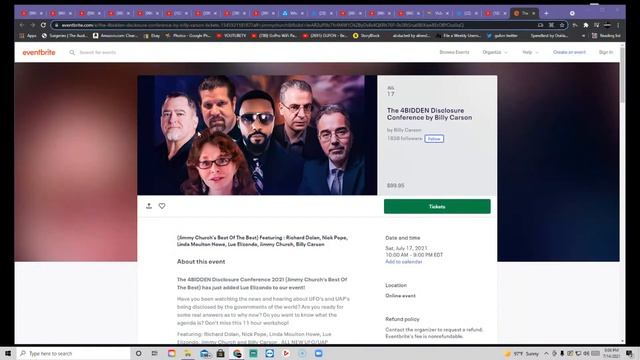This screenshot has height=360, width=640.
Task: Click the Eventbrite logo
Action: pos(39,52)
